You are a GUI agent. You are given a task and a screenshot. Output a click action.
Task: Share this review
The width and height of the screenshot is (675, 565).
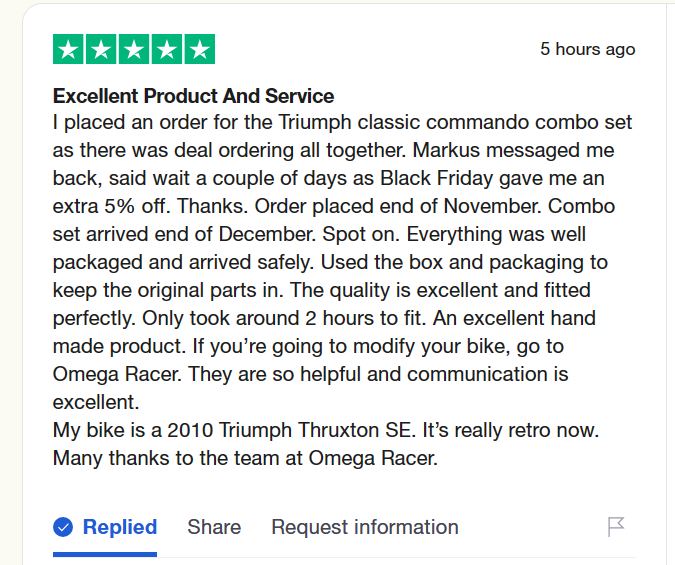click(x=214, y=527)
